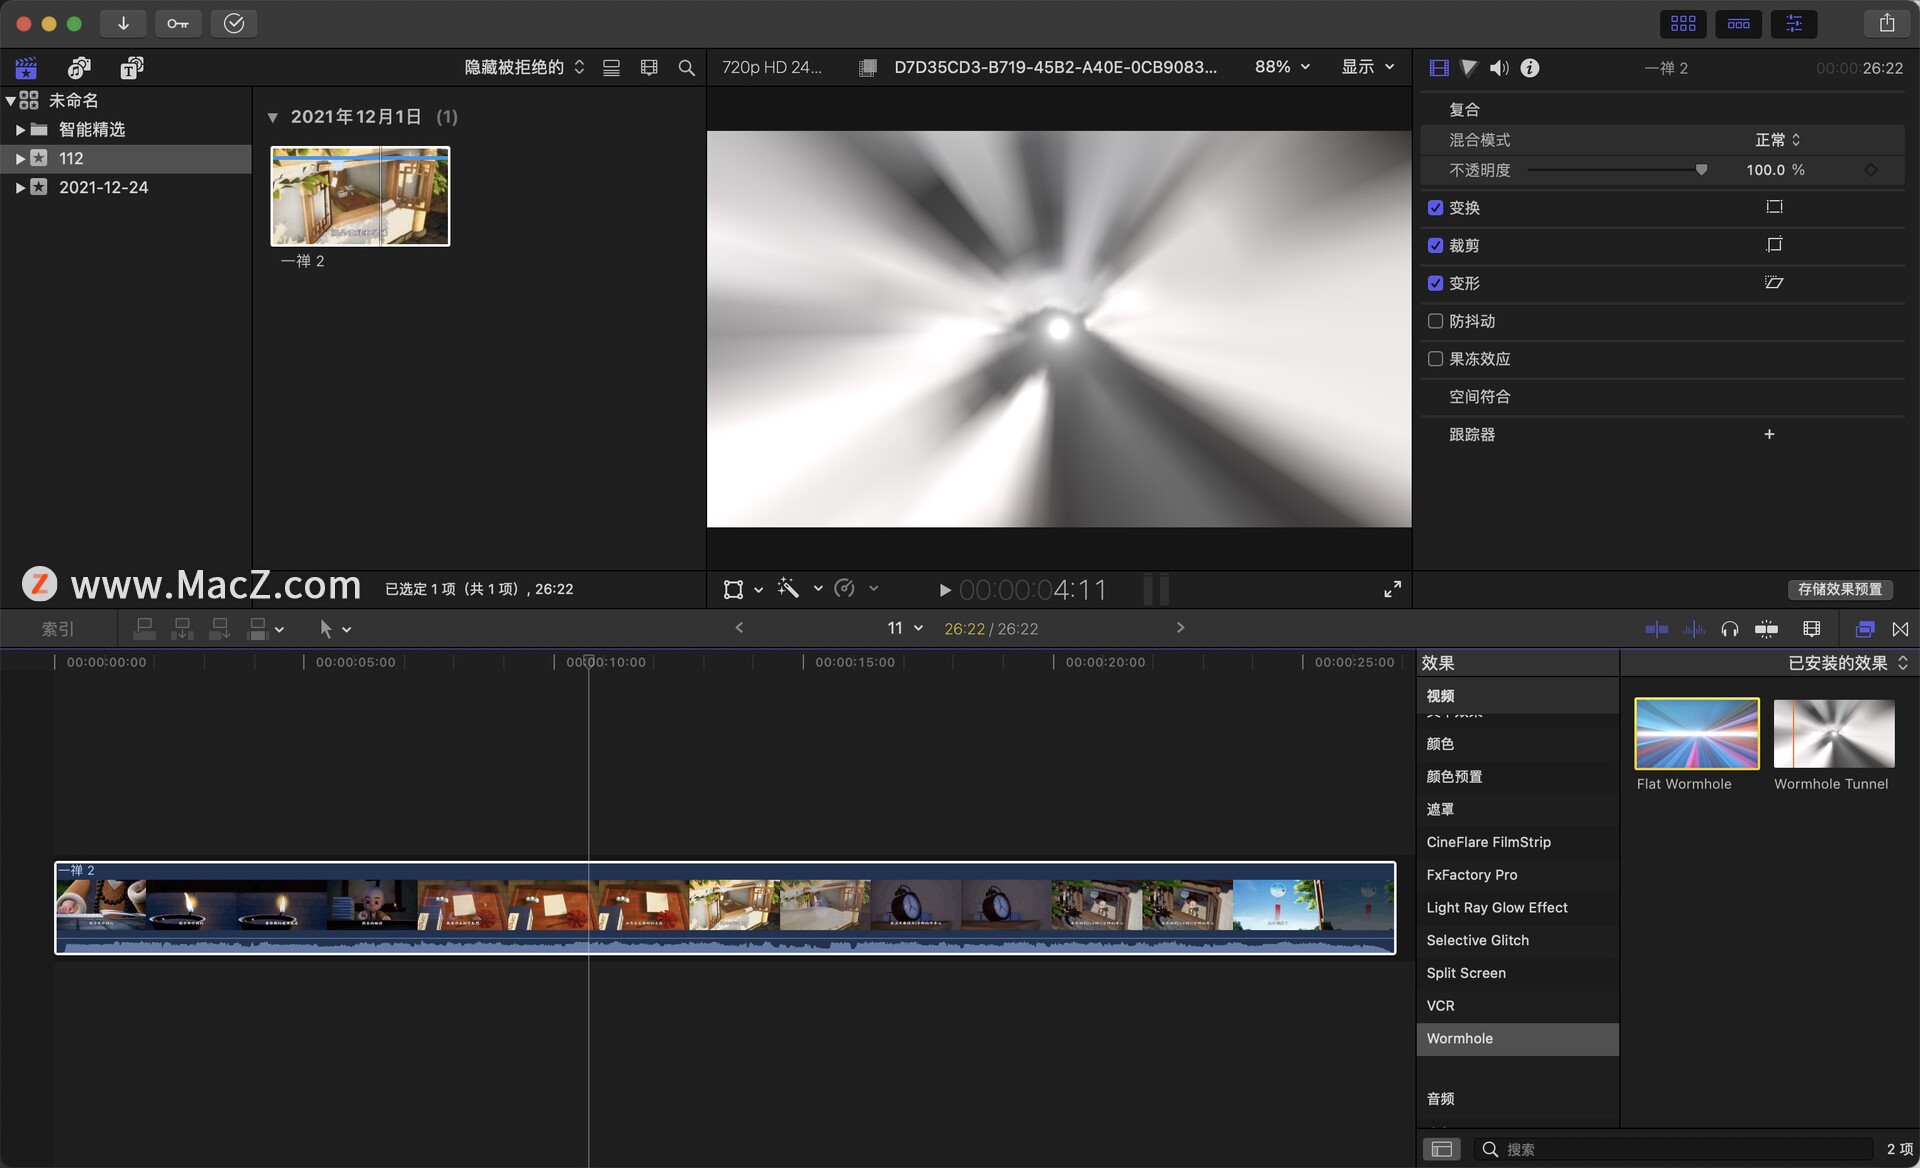The height and width of the screenshot is (1168, 1920).
Task: Click the browser search magnifier icon
Action: coord(686,67)
